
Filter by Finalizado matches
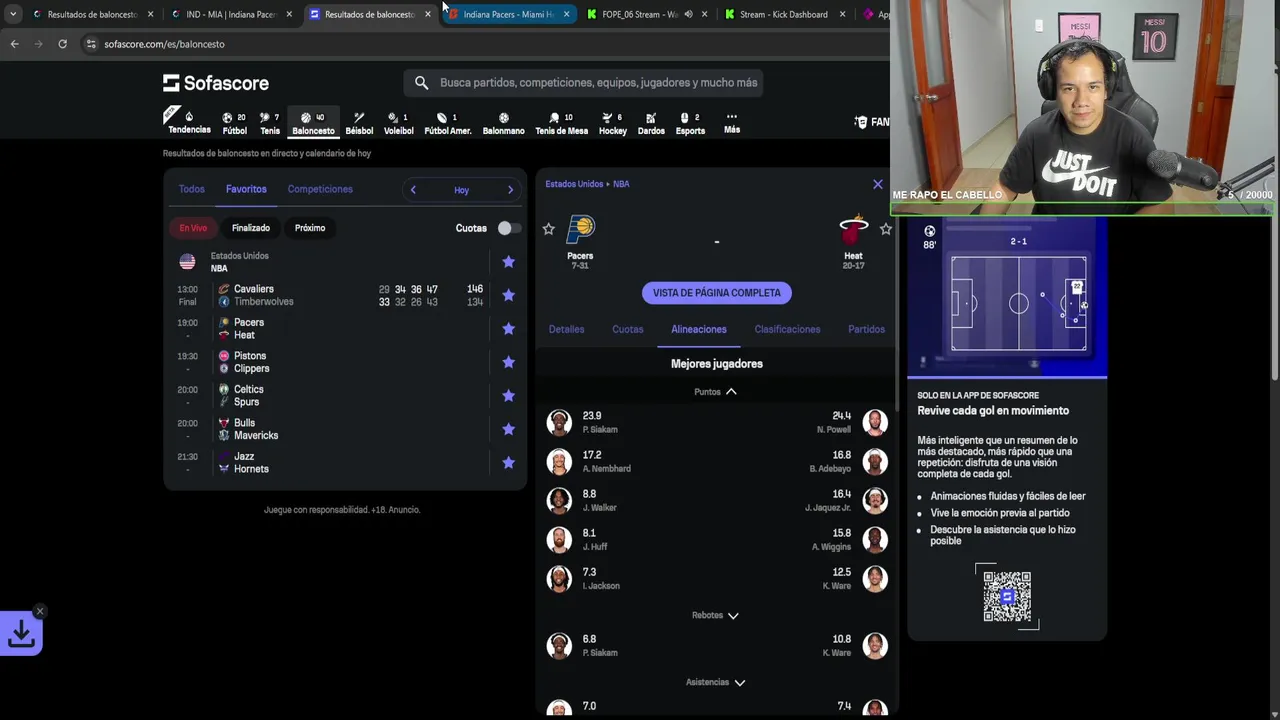click(x=251, y=228)
